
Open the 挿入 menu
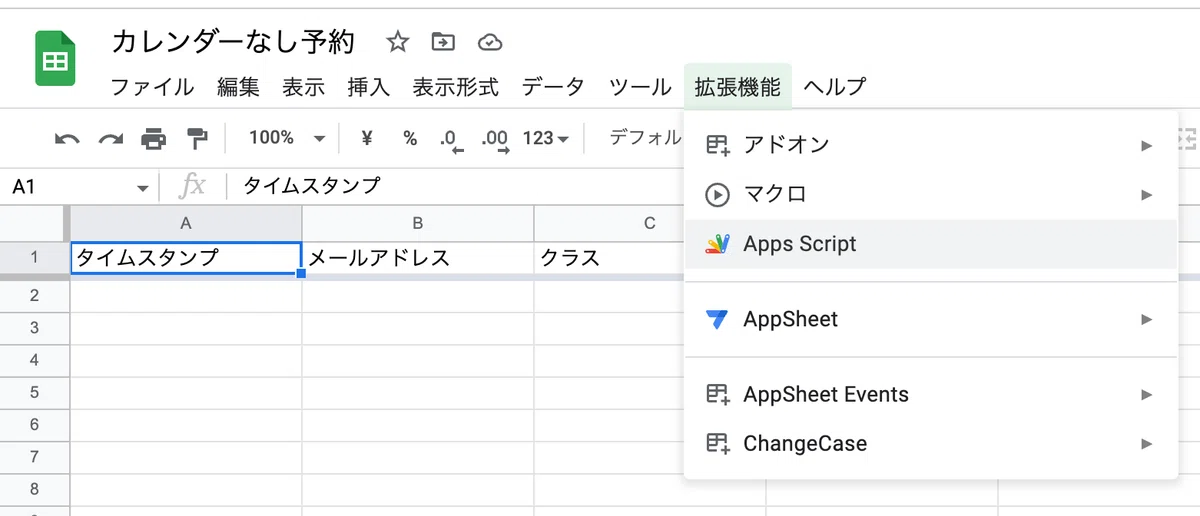368,87
